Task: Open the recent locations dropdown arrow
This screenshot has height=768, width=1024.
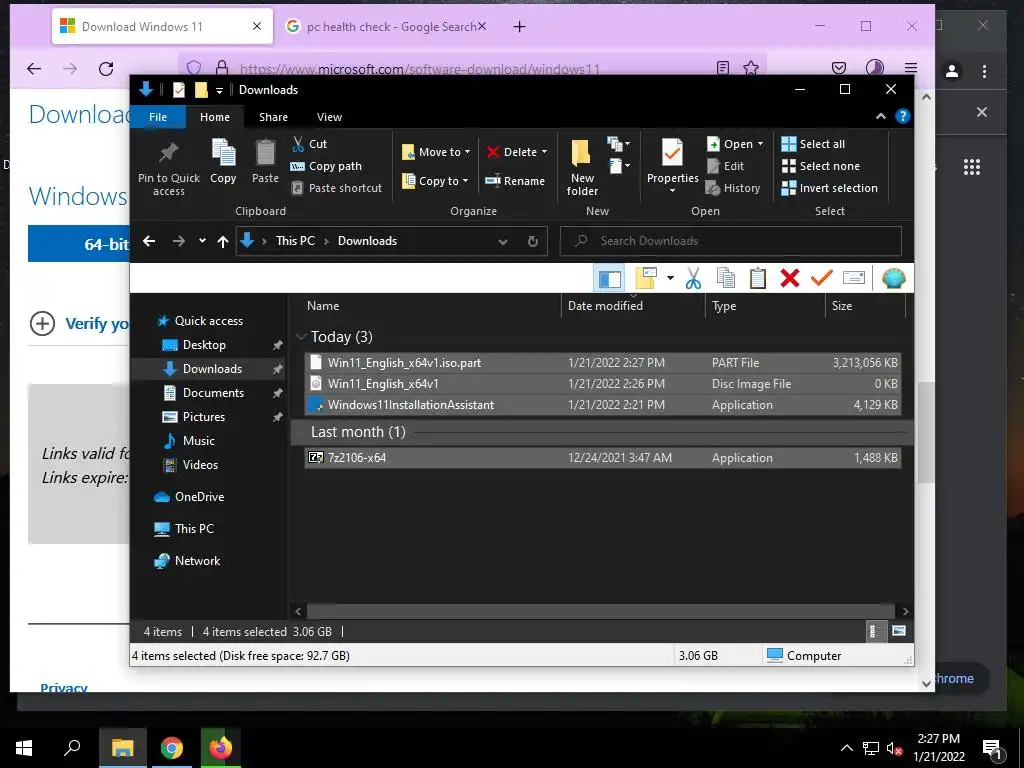Action: pos(202,241)
